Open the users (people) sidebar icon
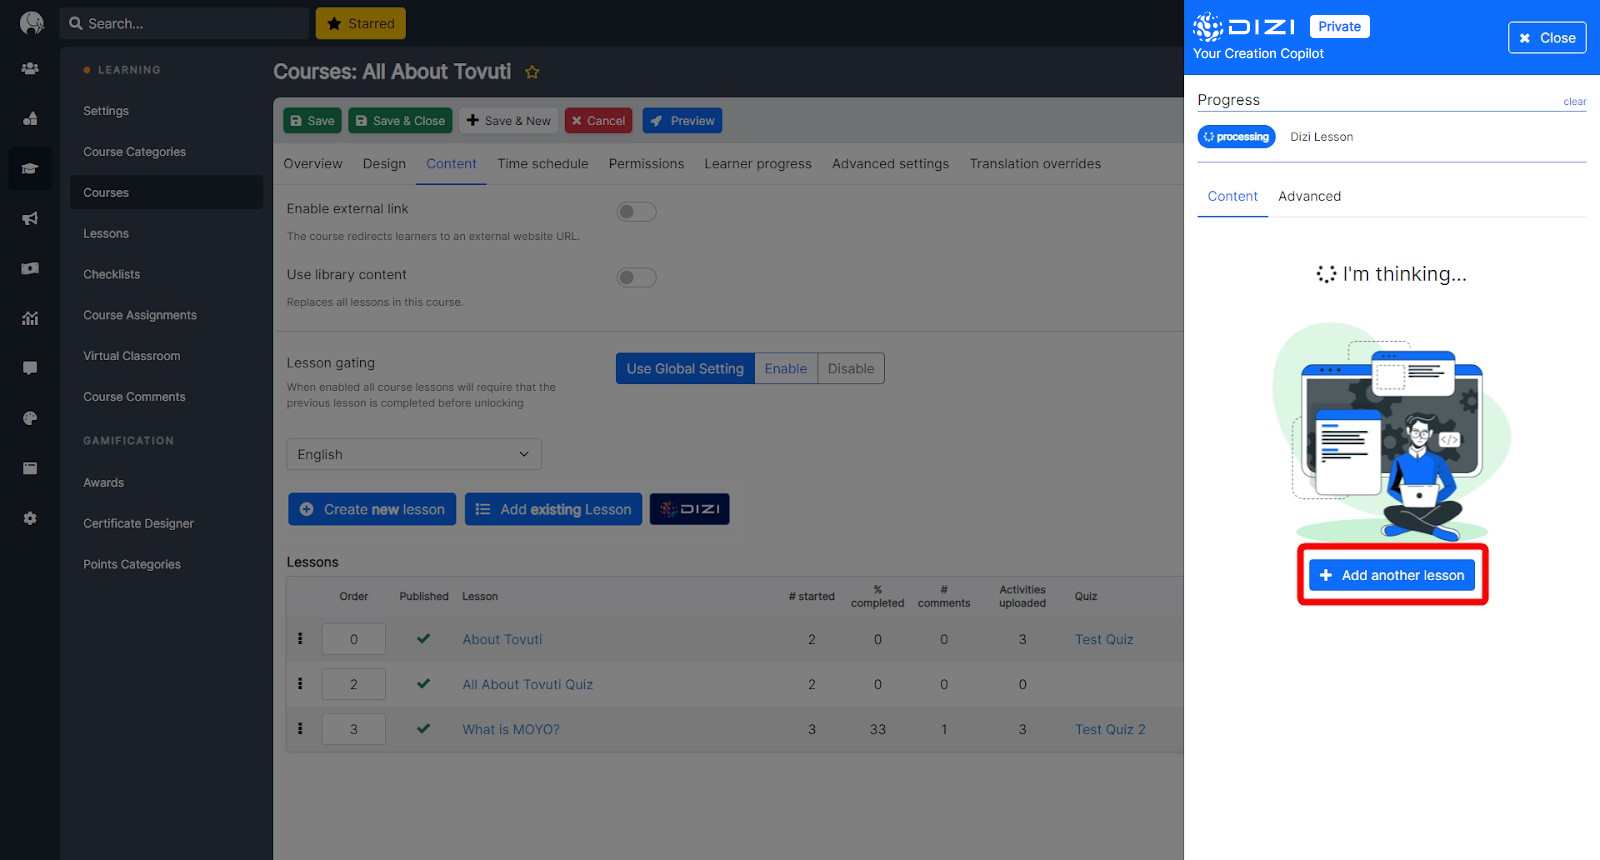The image size is (1600, 860). coord(30,69)
